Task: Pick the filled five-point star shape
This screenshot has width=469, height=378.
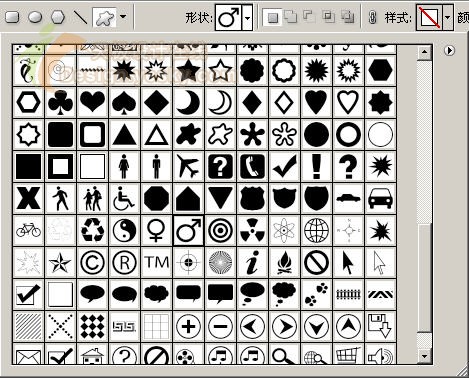Action: click(x=188, y=70)
